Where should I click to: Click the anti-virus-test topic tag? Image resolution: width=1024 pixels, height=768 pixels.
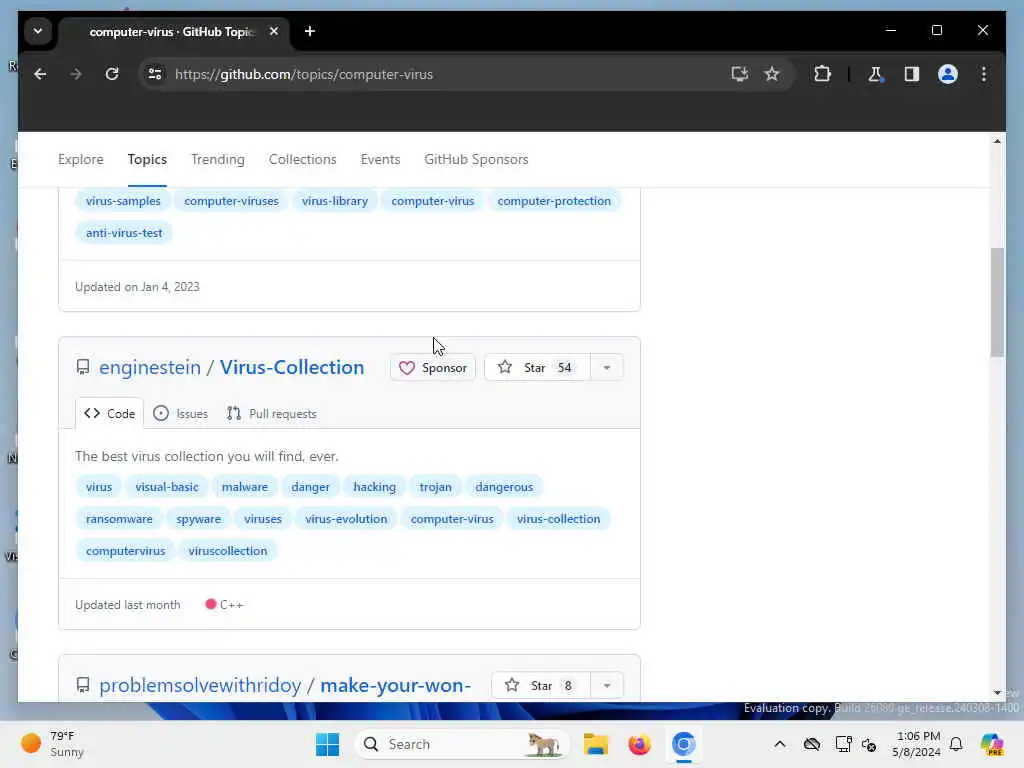(x=124, y=233)
